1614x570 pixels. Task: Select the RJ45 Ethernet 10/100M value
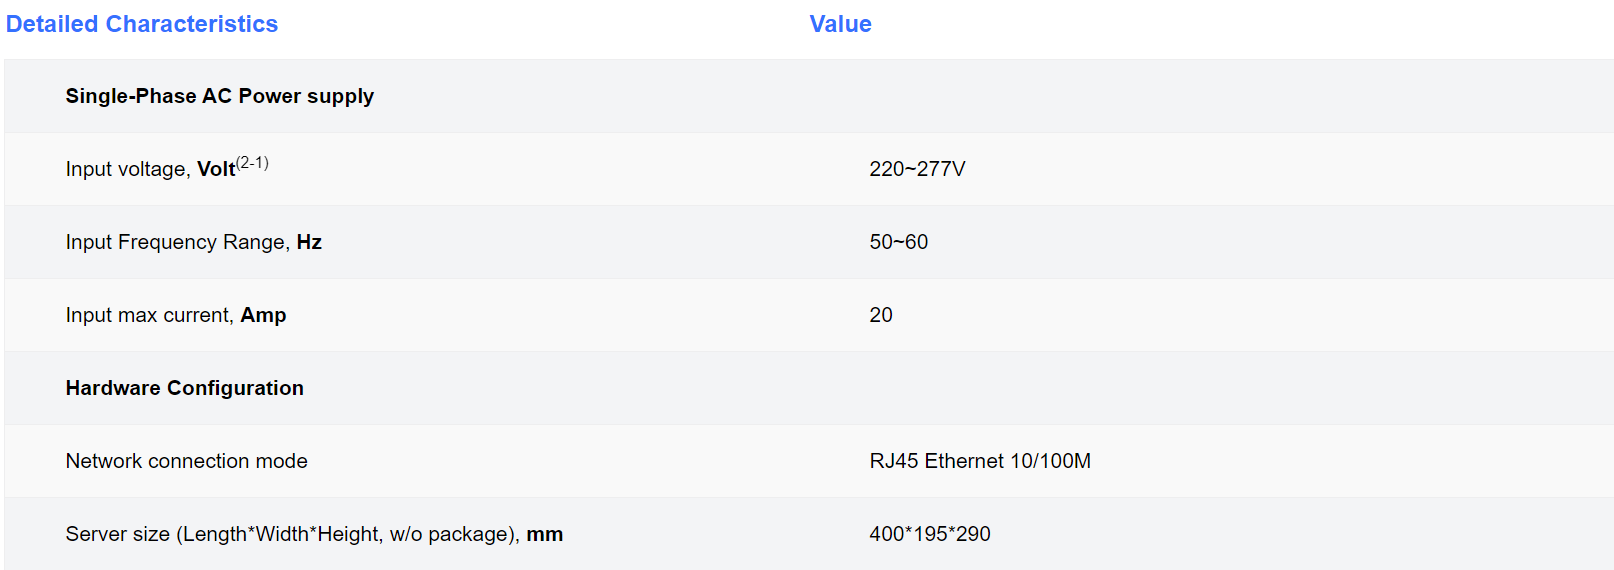[x=980, y=461]
